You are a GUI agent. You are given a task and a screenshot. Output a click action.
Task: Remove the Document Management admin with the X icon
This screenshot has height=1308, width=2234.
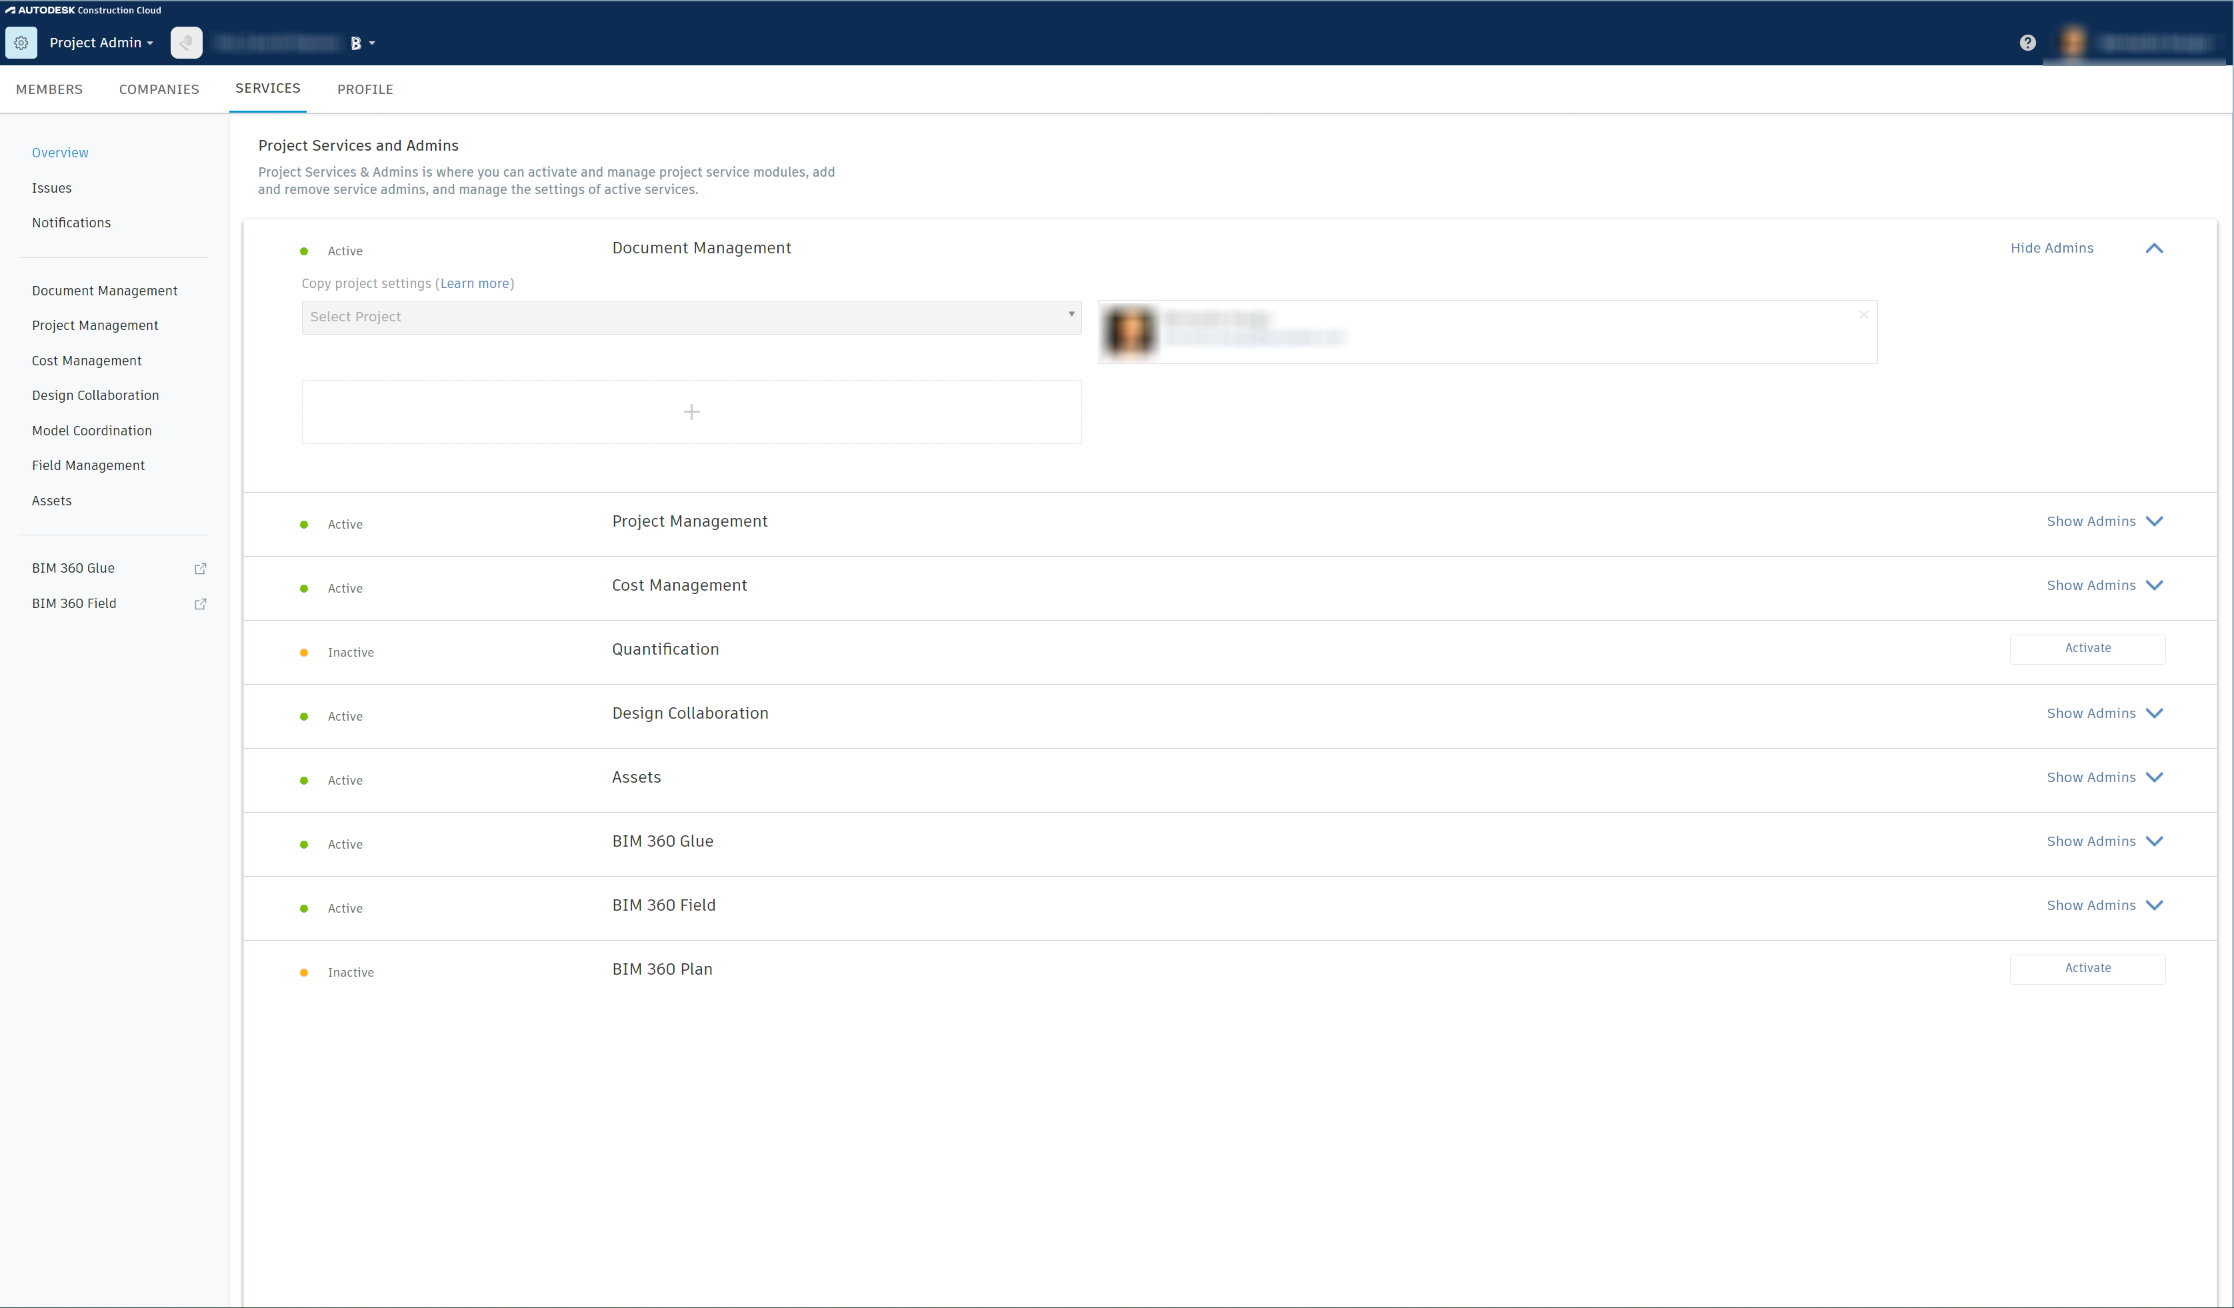[x=1863, y=314]
